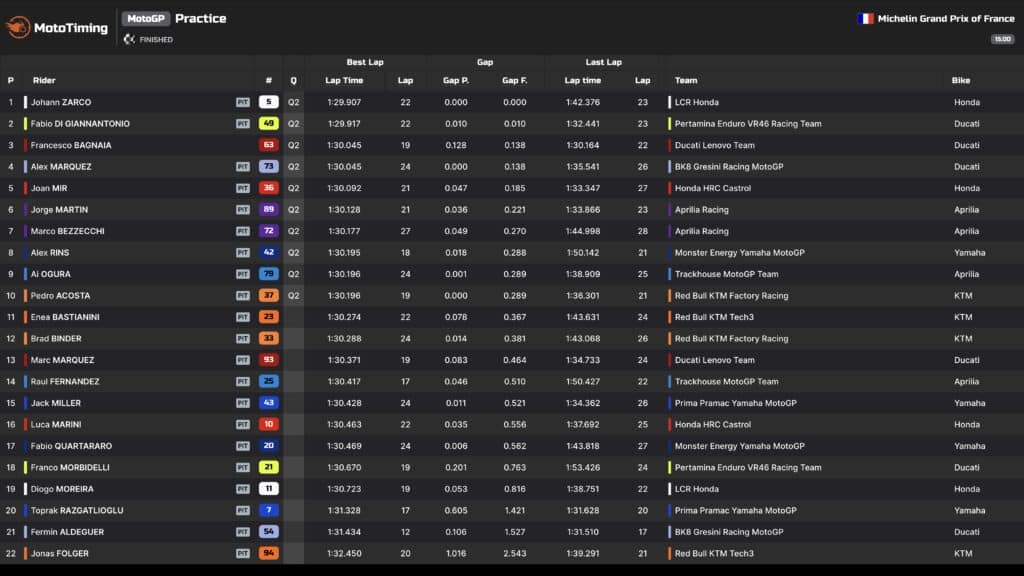Click the Gap P. column header
Image resolution: width=1024 pixels, height=576 pixels.
456,80
